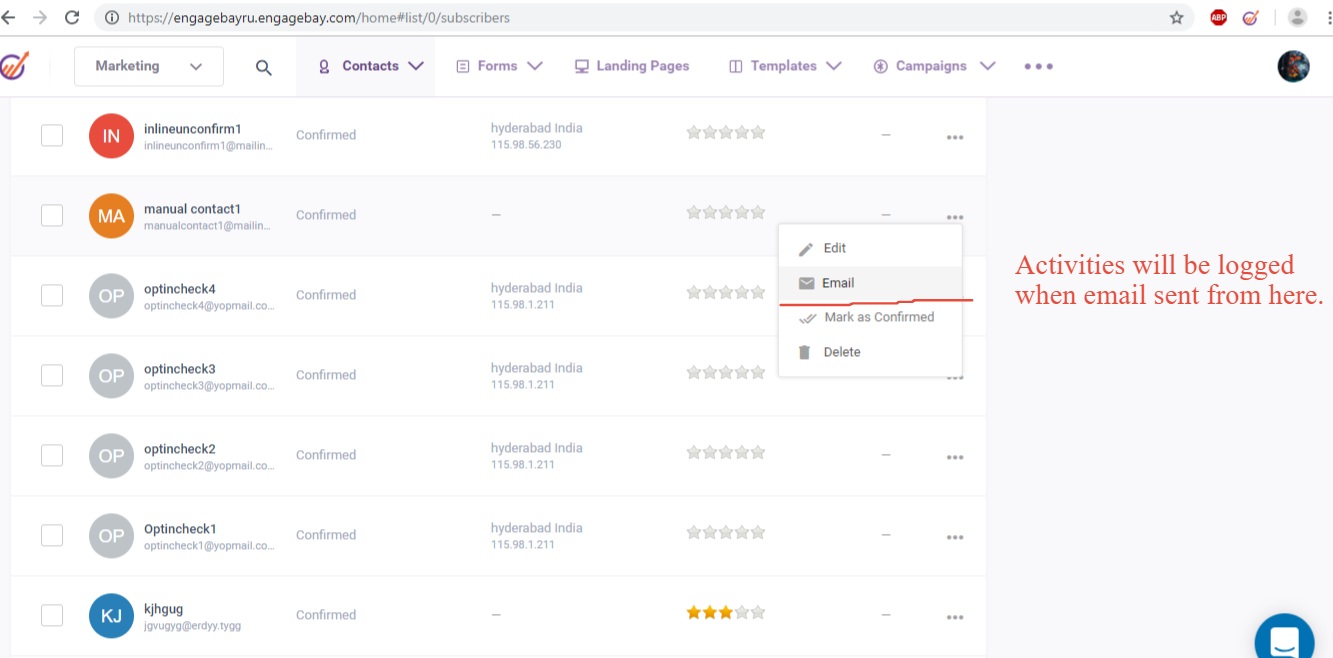
Task: Open the AdBlock Plus extension icon
Action: click(x=1218, y=18)
